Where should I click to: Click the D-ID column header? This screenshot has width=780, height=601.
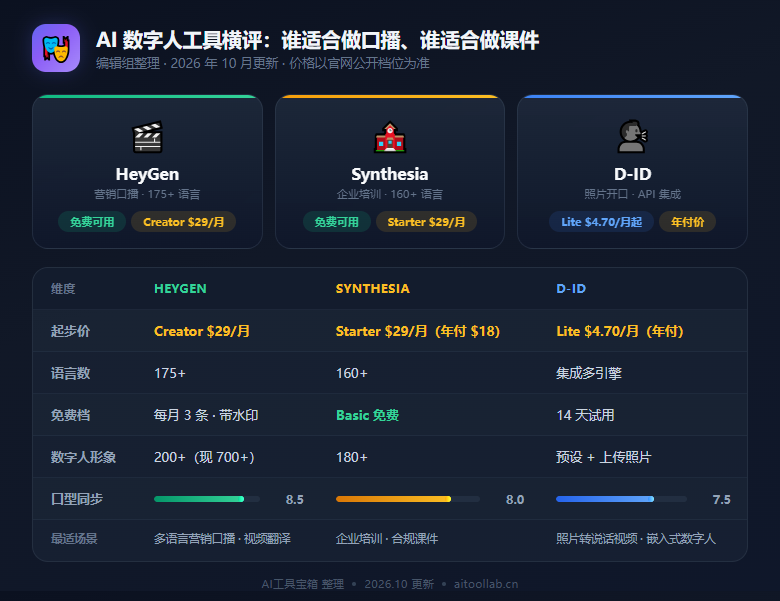tap(571, 289)
